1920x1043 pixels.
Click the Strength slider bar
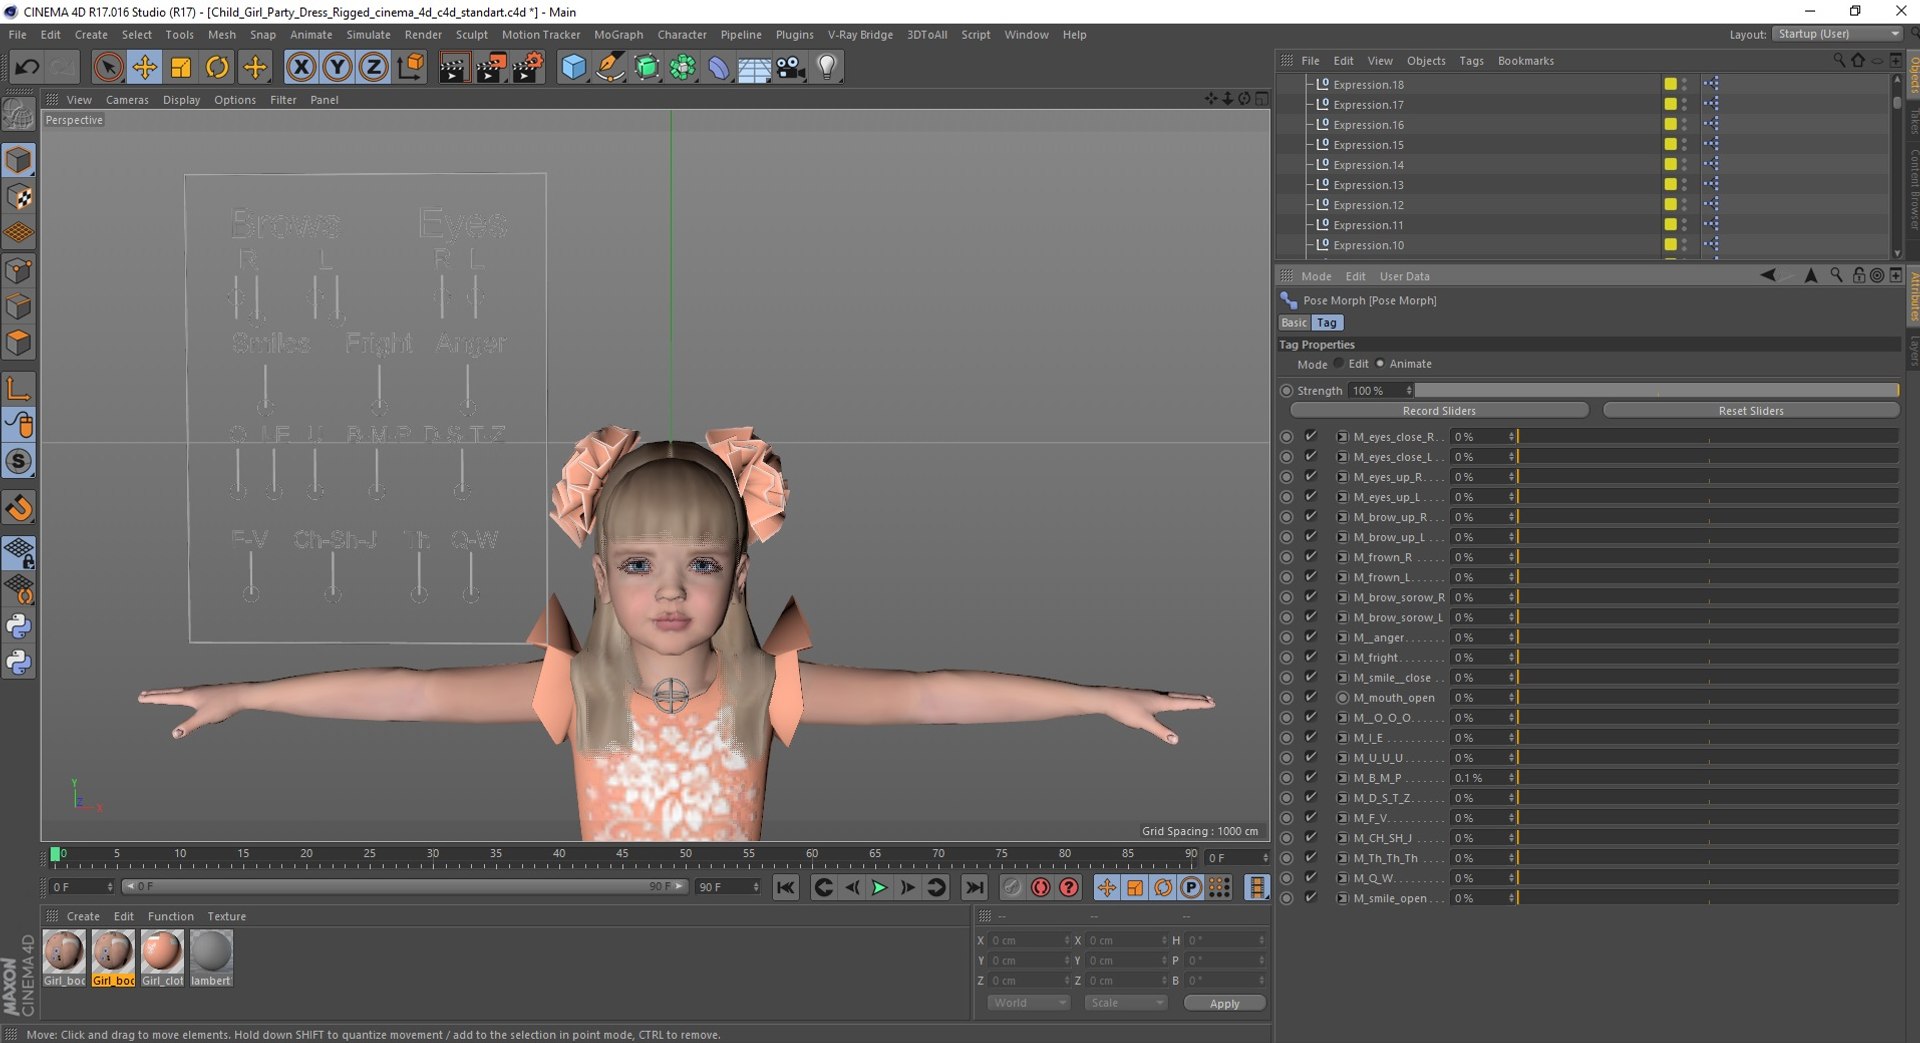coord(1657,391)
